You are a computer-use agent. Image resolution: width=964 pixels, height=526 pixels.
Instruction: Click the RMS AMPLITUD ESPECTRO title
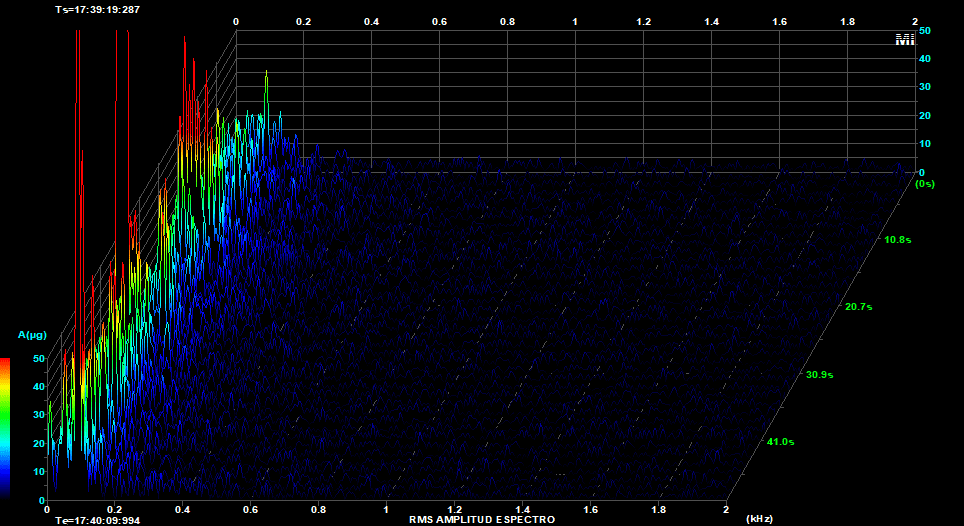(x=481, y=521)
